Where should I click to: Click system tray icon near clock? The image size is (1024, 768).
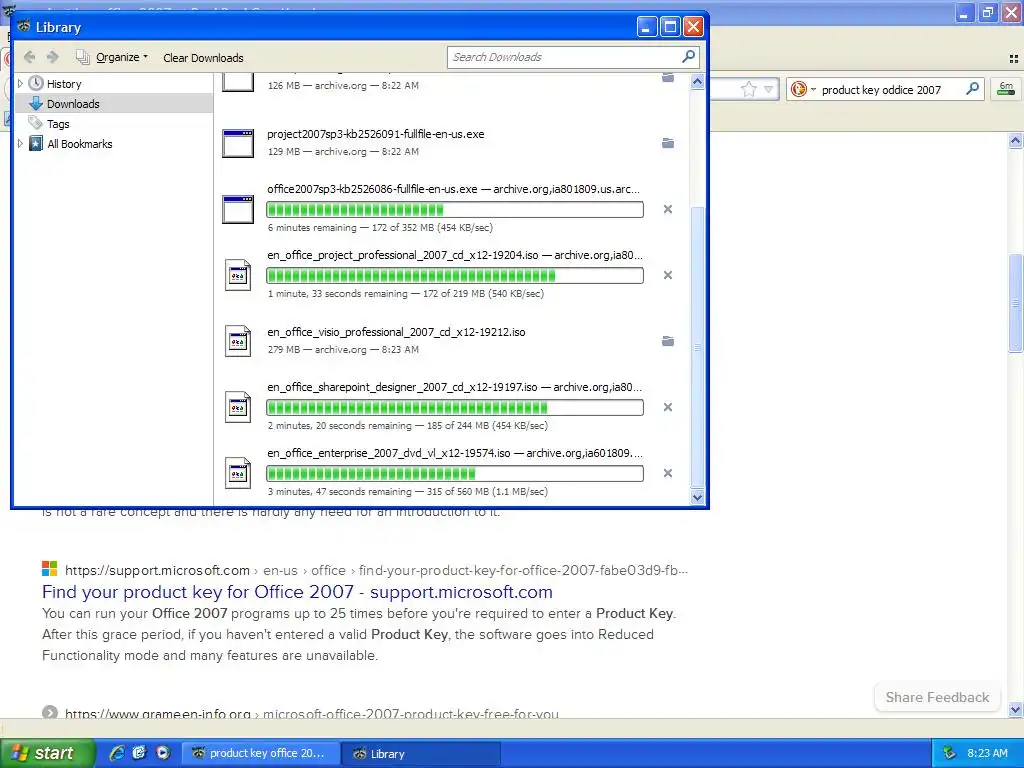pyautogui.click(x=950, y=753)
